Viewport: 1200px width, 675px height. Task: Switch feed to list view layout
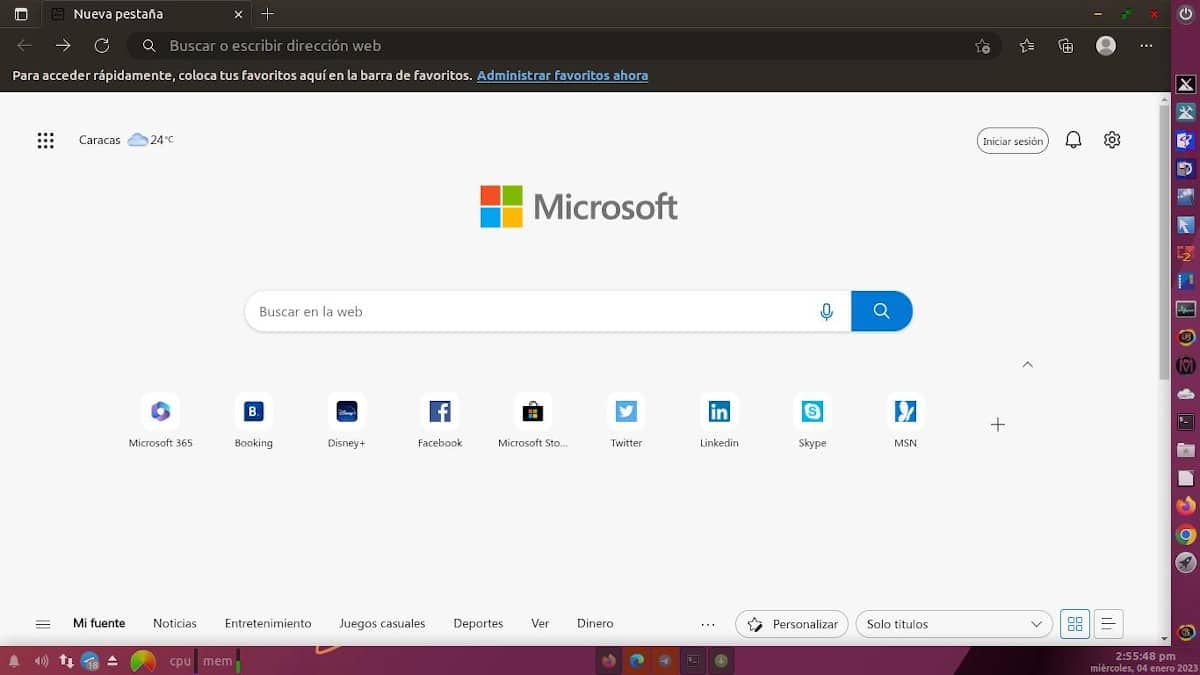(1108, 624)
